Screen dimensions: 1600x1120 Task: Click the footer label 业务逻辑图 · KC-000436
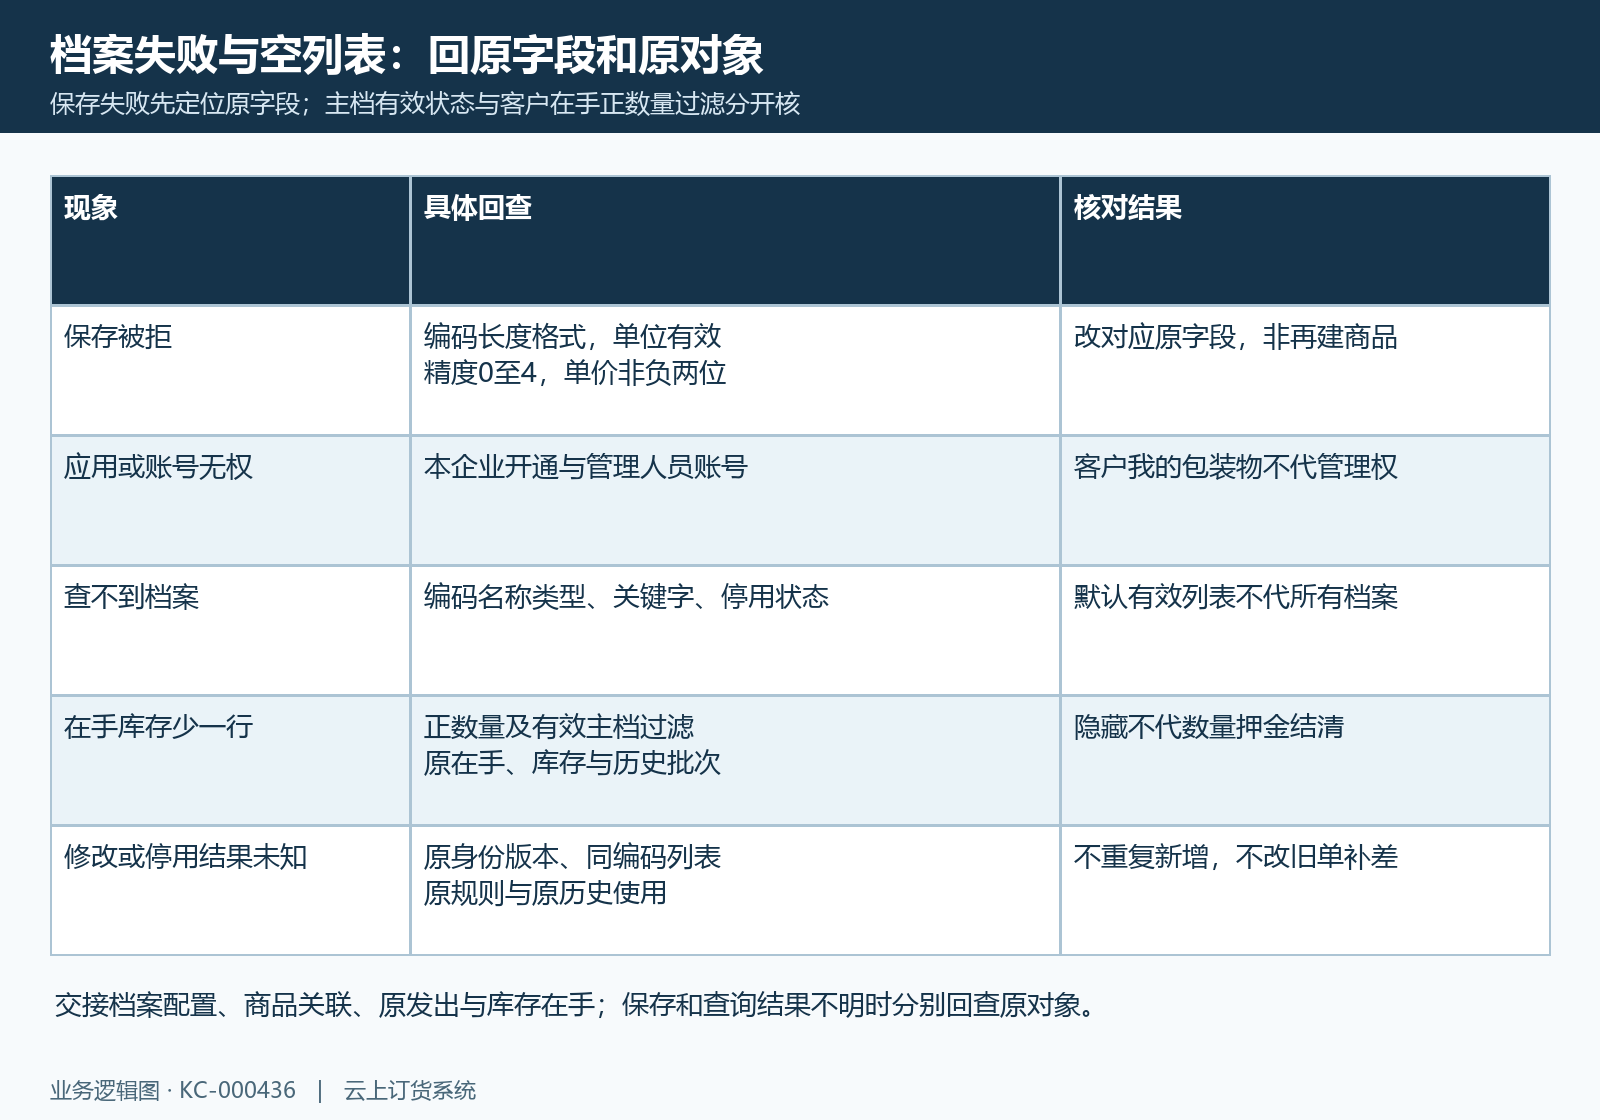[173, 1090]
